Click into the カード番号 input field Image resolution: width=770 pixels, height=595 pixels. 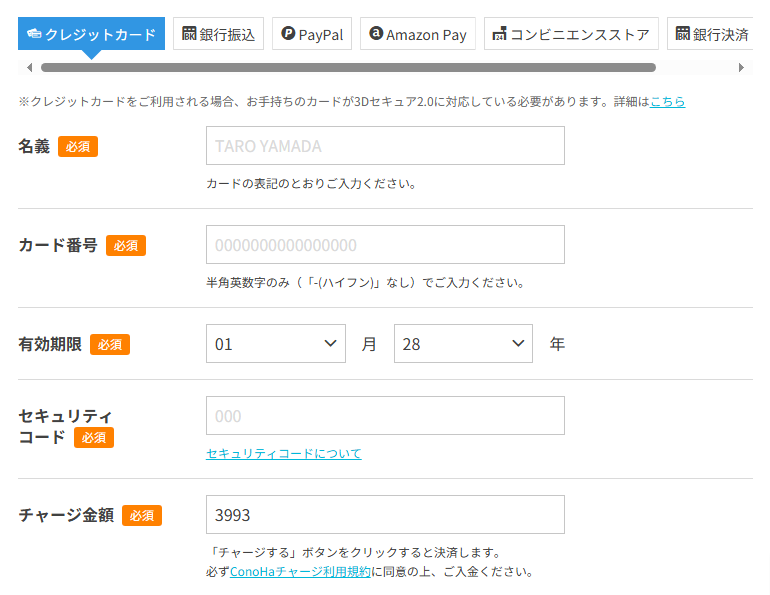[x=385, y=245]
